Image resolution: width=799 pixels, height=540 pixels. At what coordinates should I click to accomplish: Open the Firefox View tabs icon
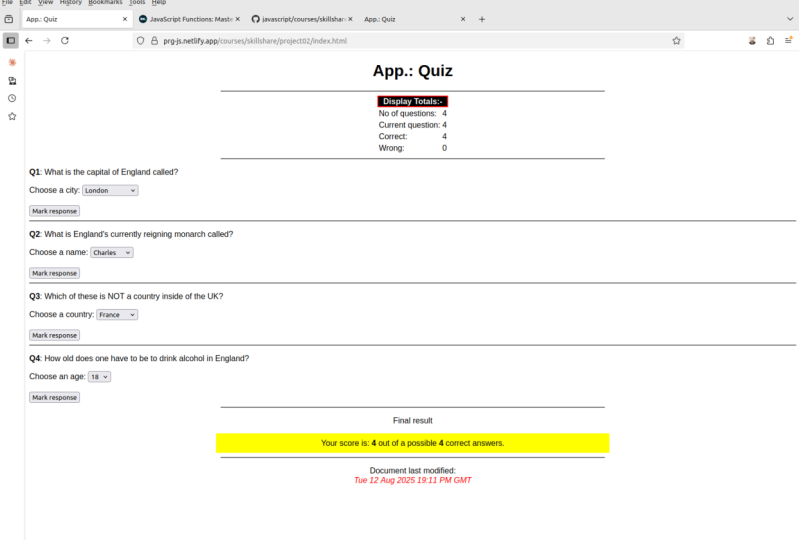(9, 19)
